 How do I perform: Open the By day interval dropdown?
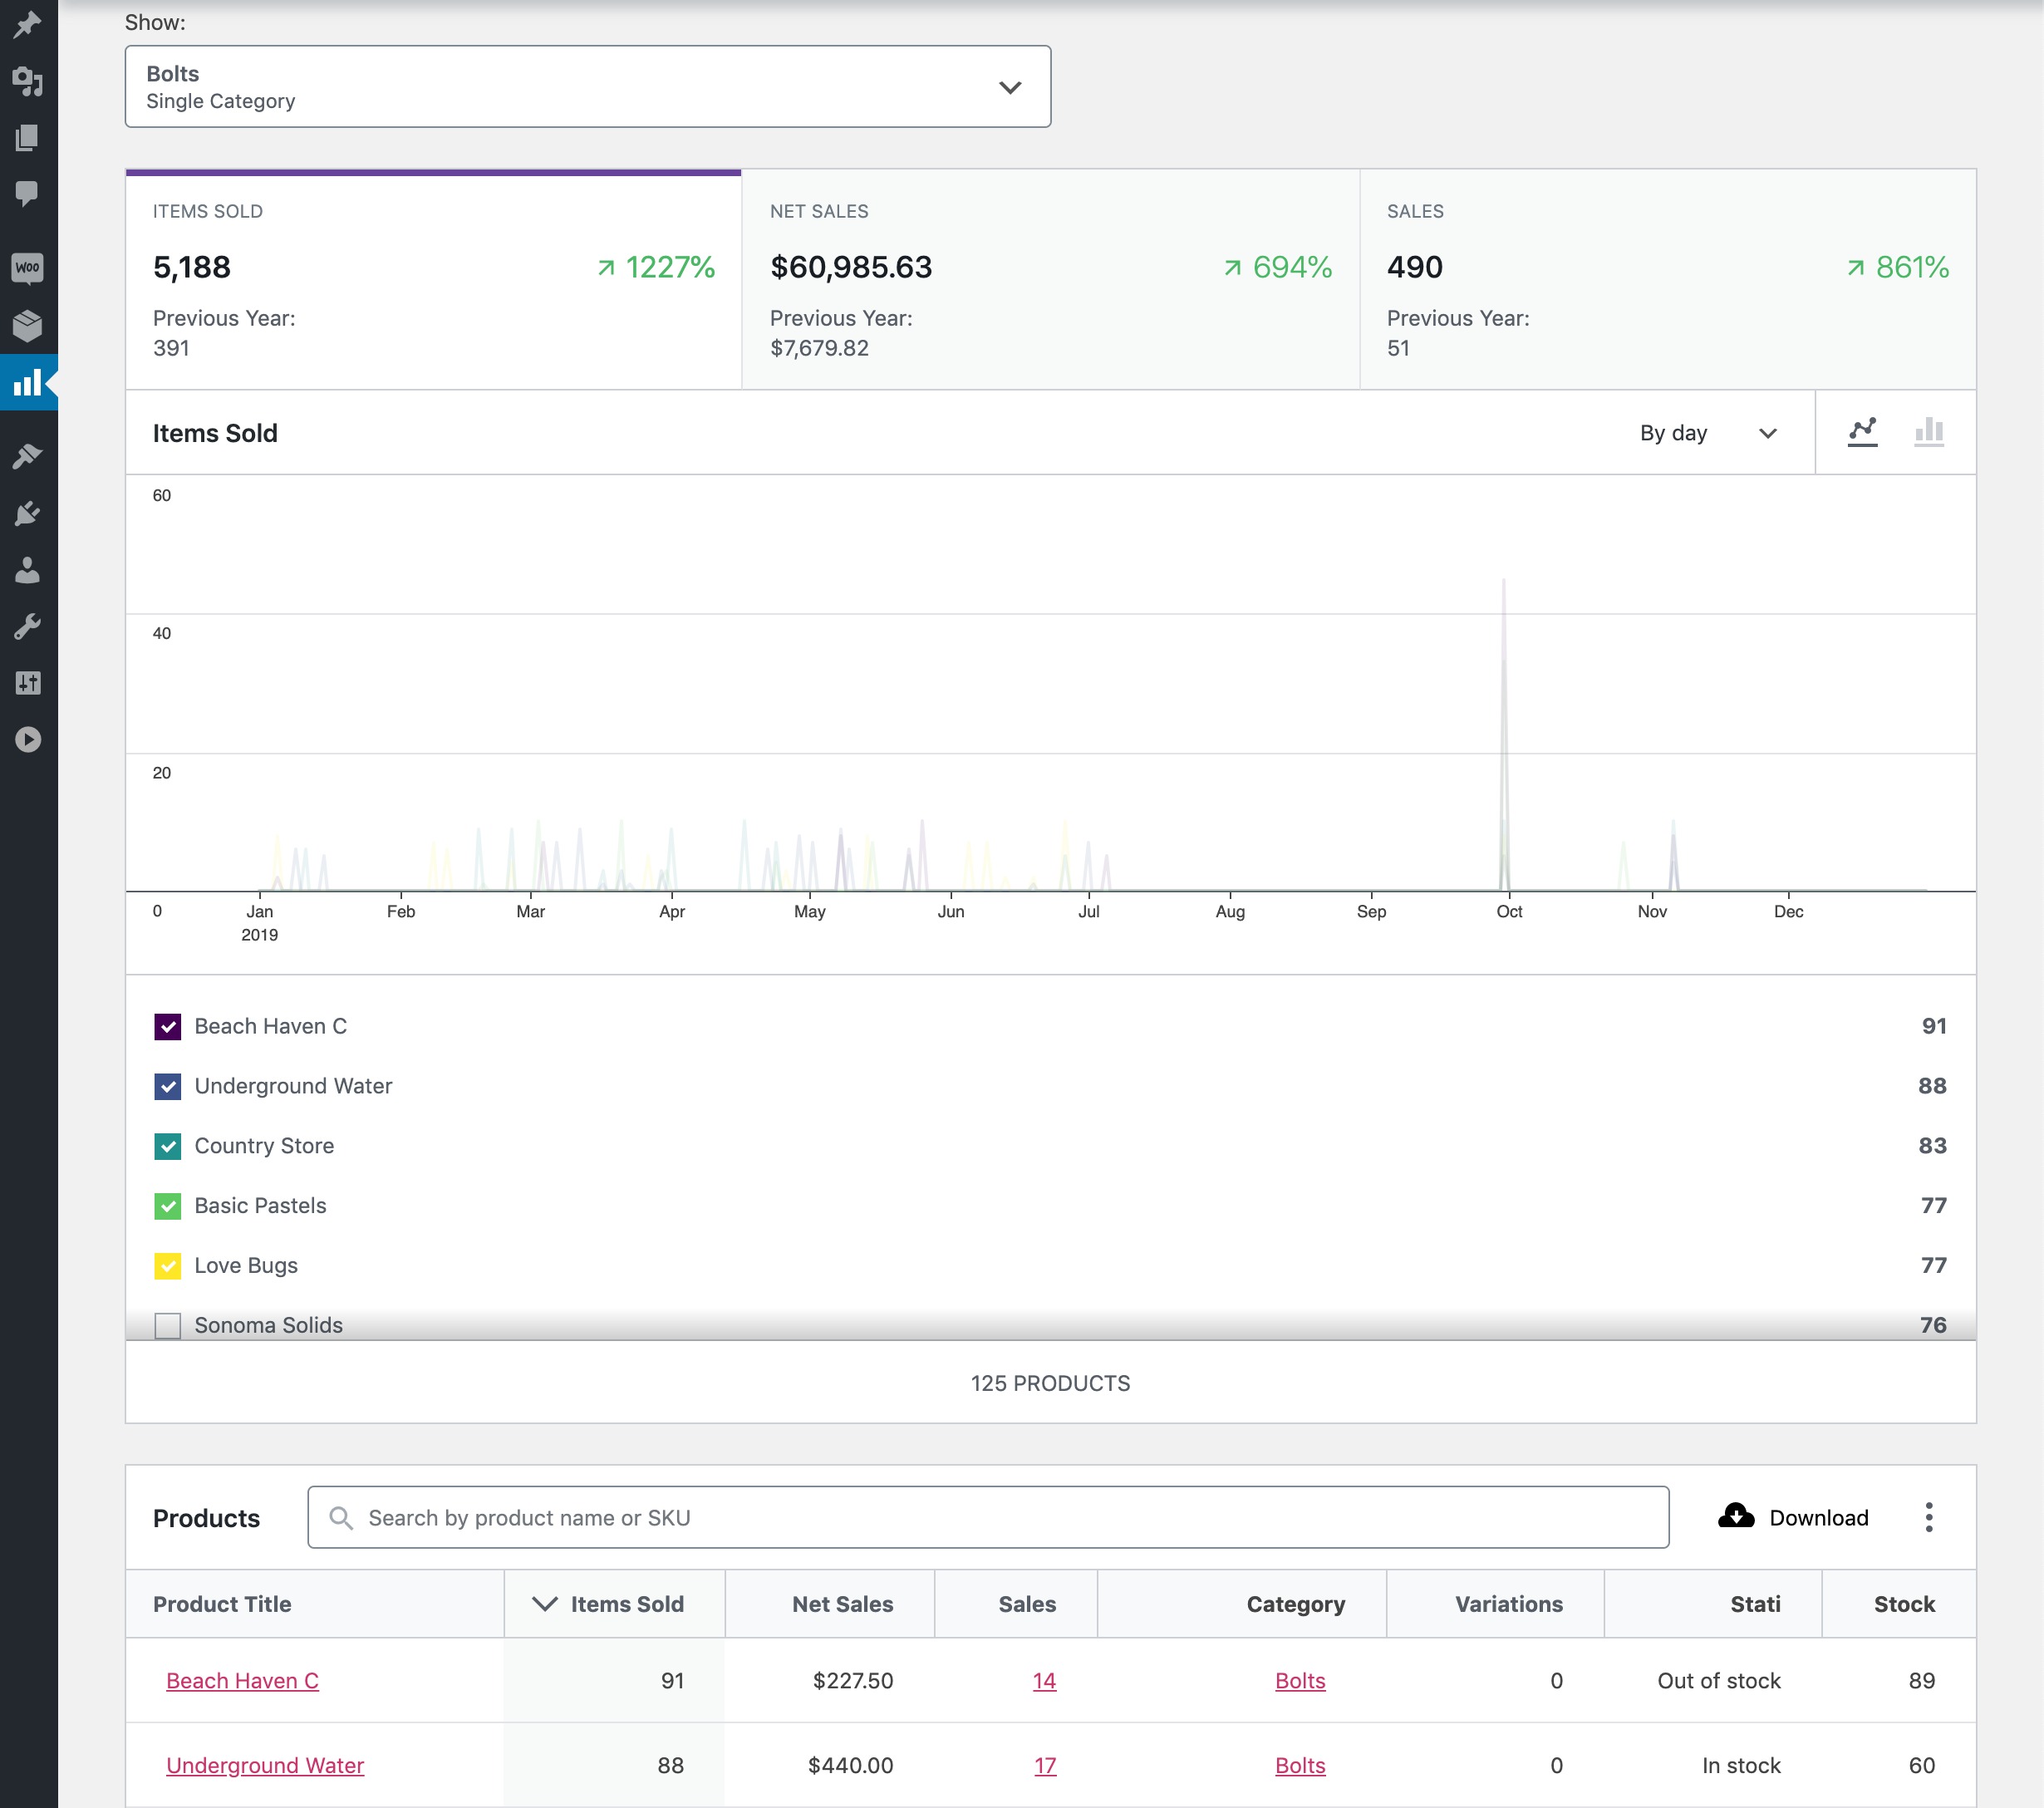[1707, 433]
